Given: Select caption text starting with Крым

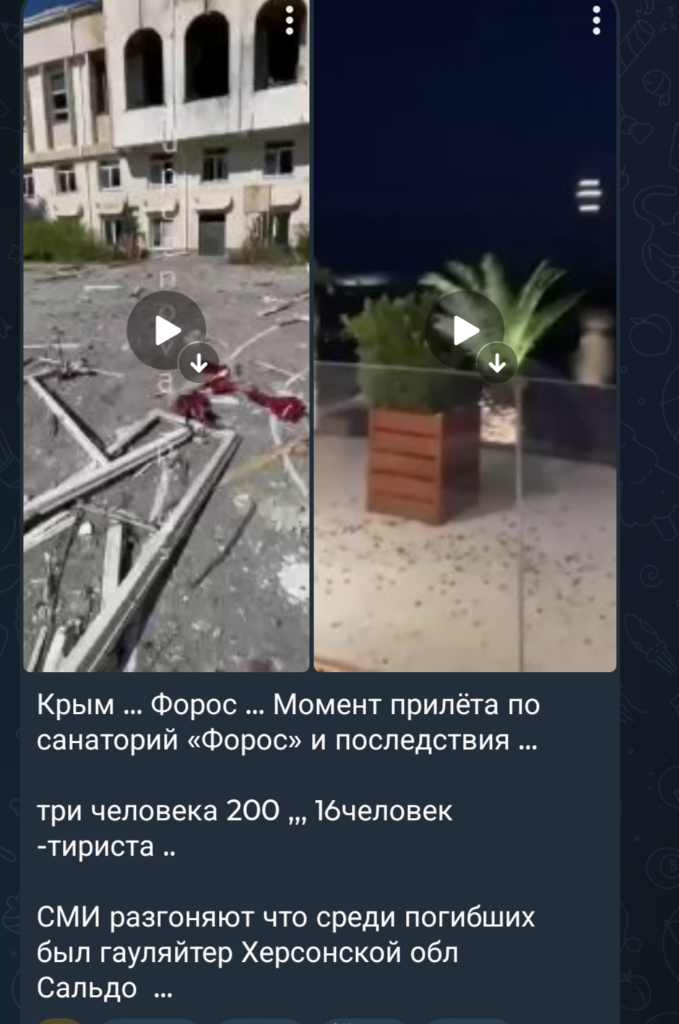Looking at the screenshot, I should pyautogui.click(x=288, y=722).
